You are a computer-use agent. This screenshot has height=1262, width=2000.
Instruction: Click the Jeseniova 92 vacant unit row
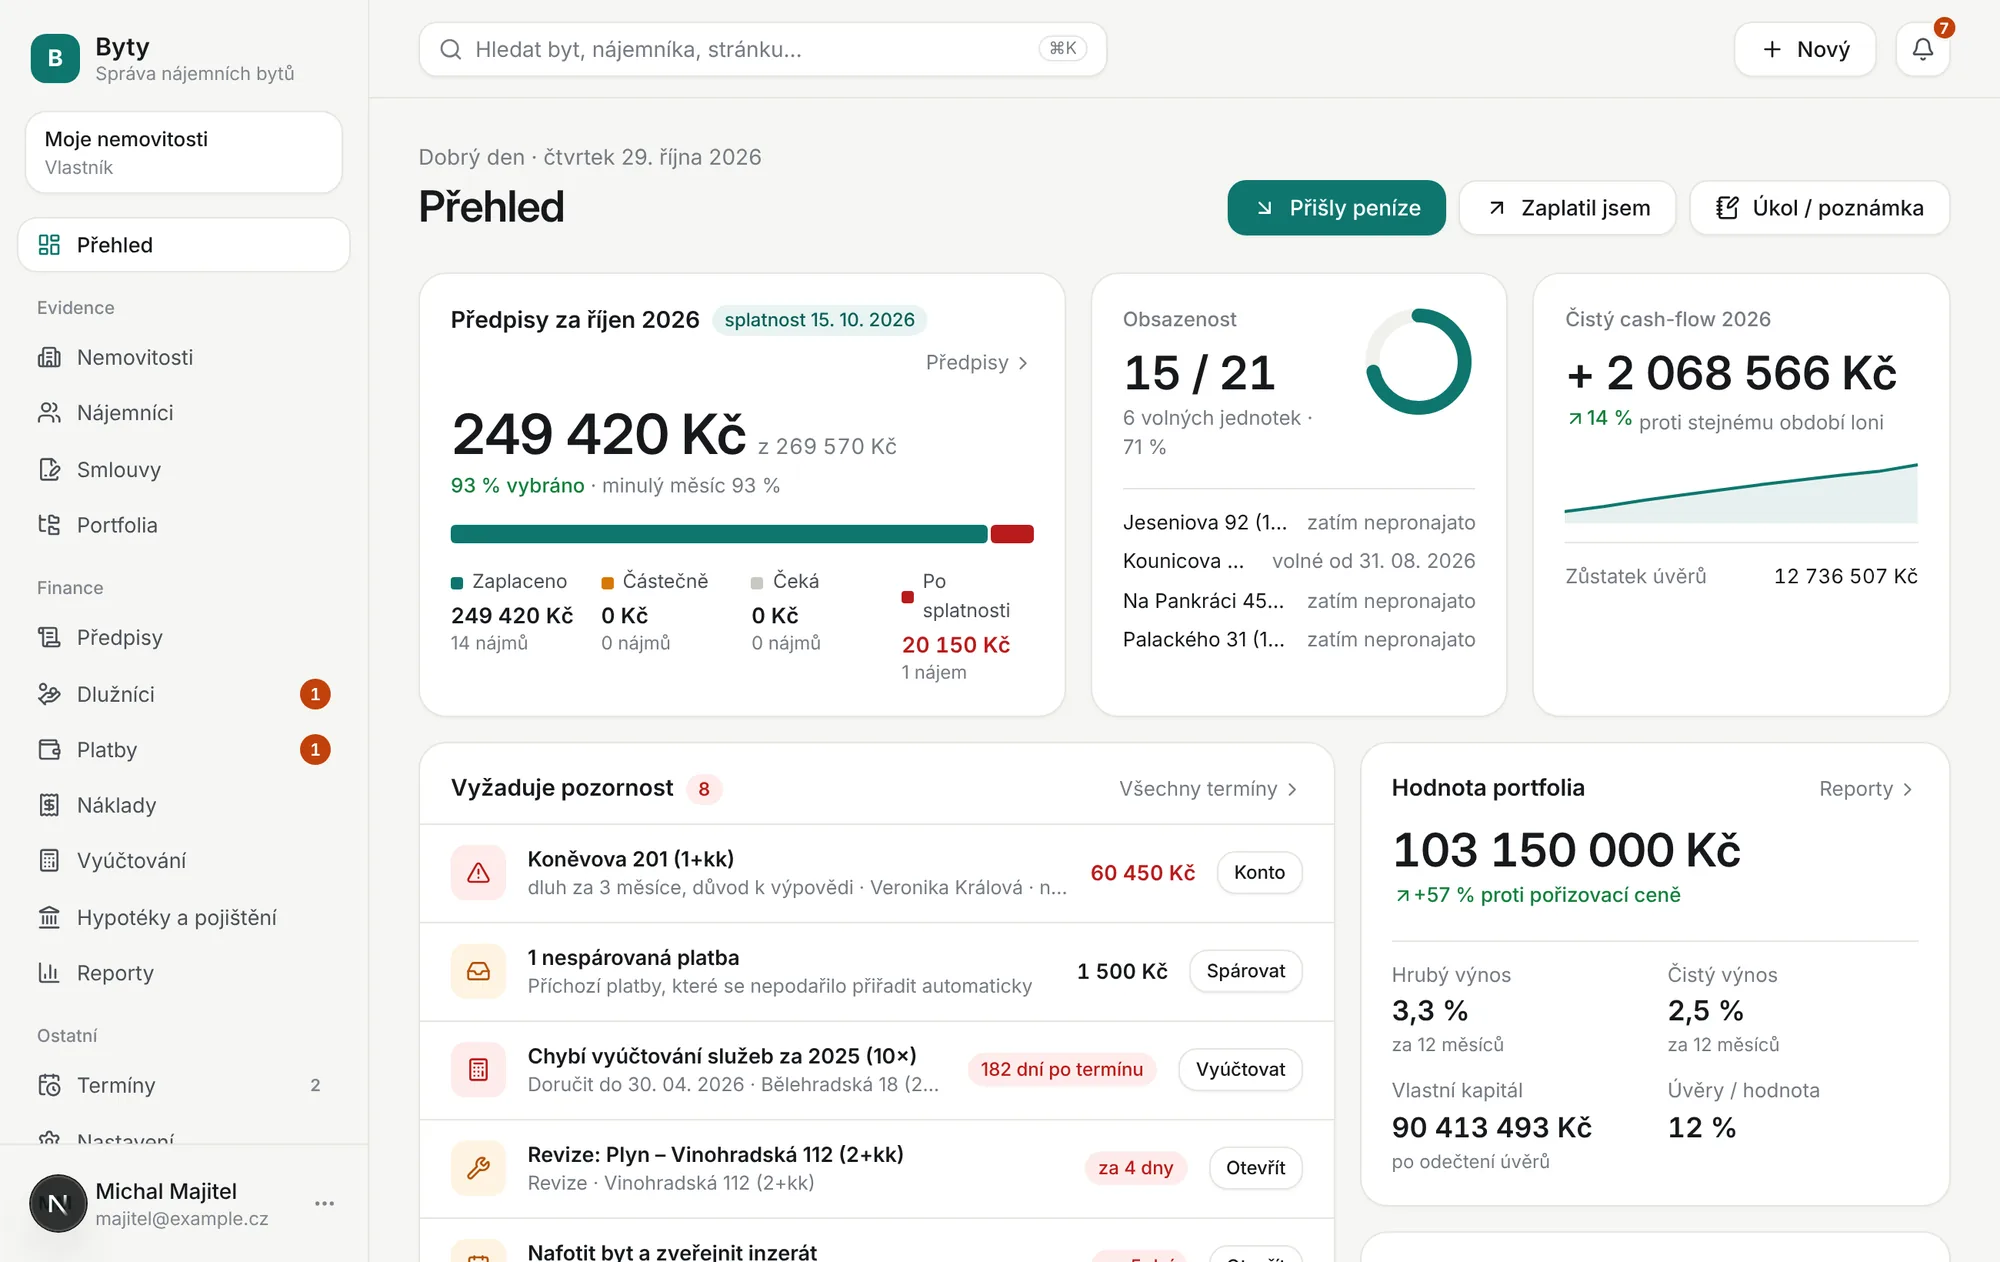(1299, 522)
